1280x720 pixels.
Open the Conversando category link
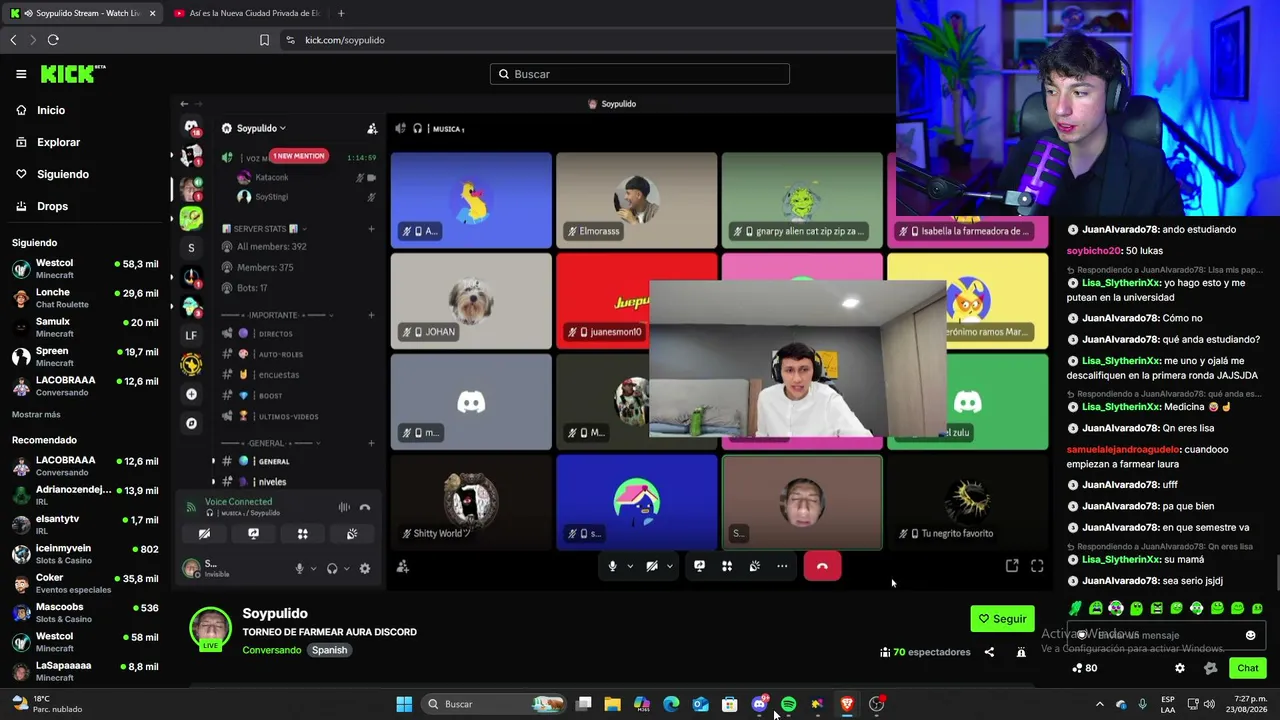click(x=271, y=650)
